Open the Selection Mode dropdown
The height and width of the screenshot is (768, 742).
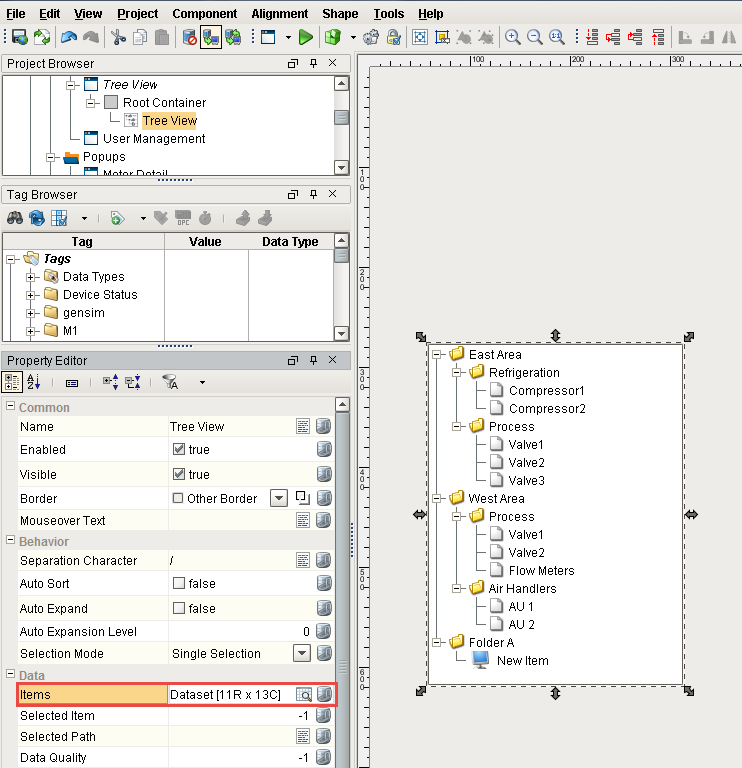tap(302, 653)
